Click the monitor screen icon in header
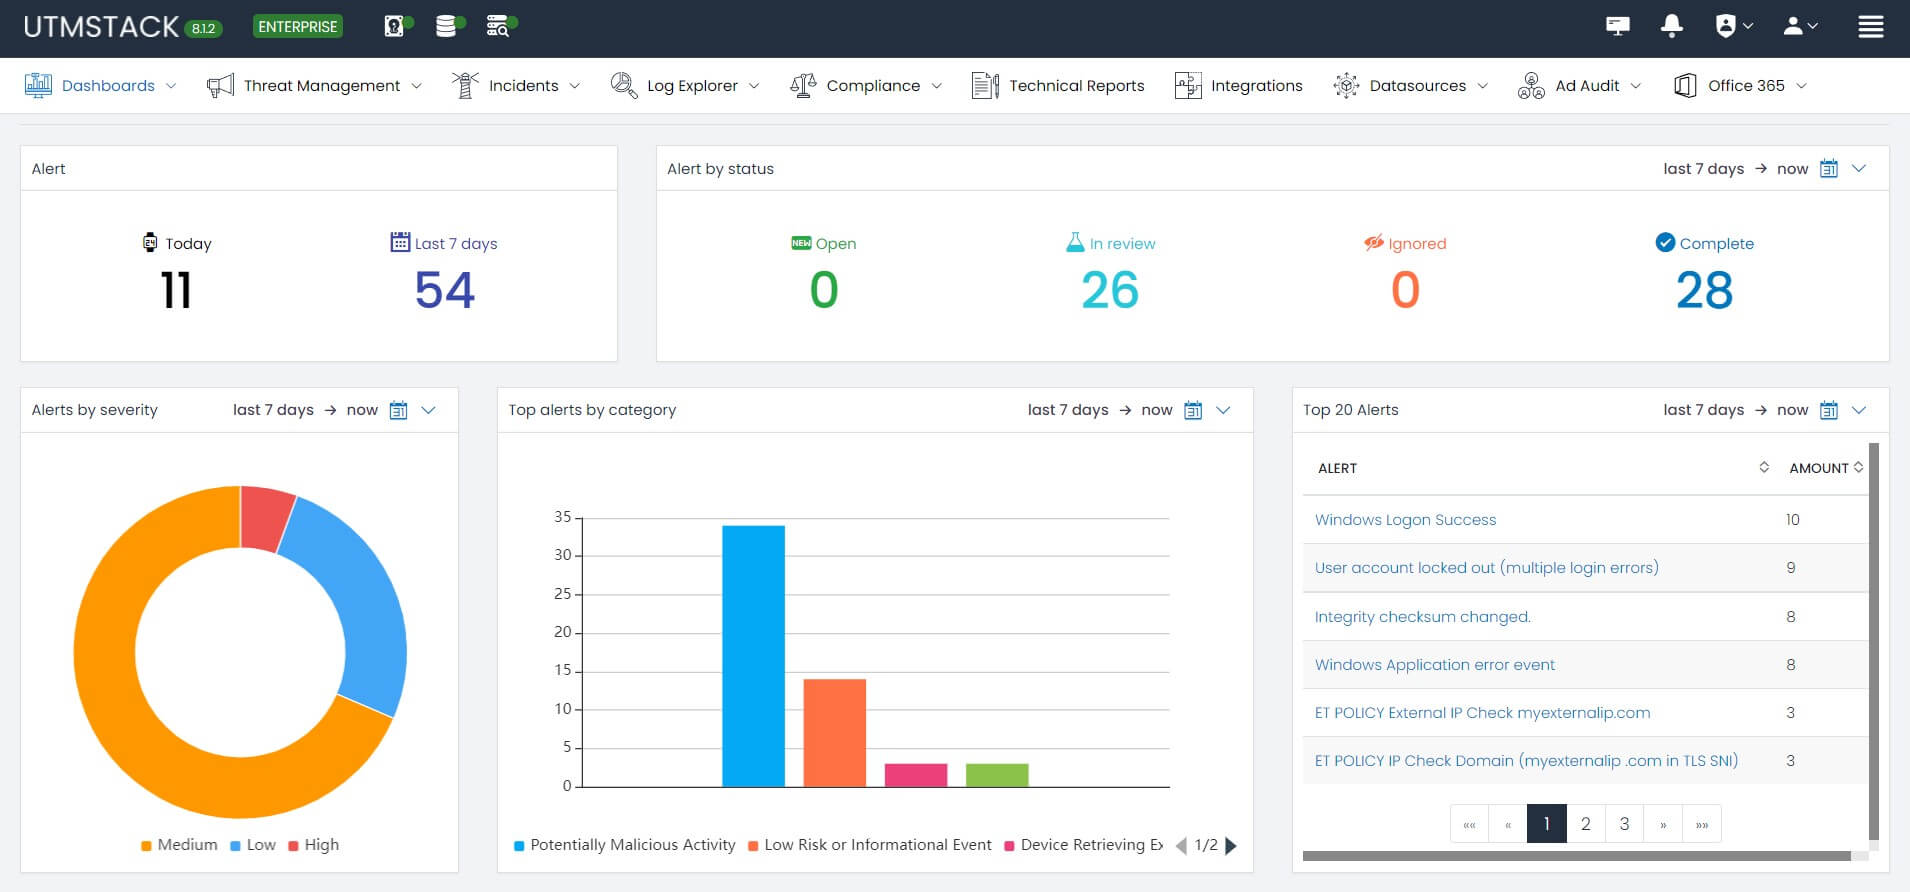This screenshot has width=1910, height=892. click(x=1617, y=26)
